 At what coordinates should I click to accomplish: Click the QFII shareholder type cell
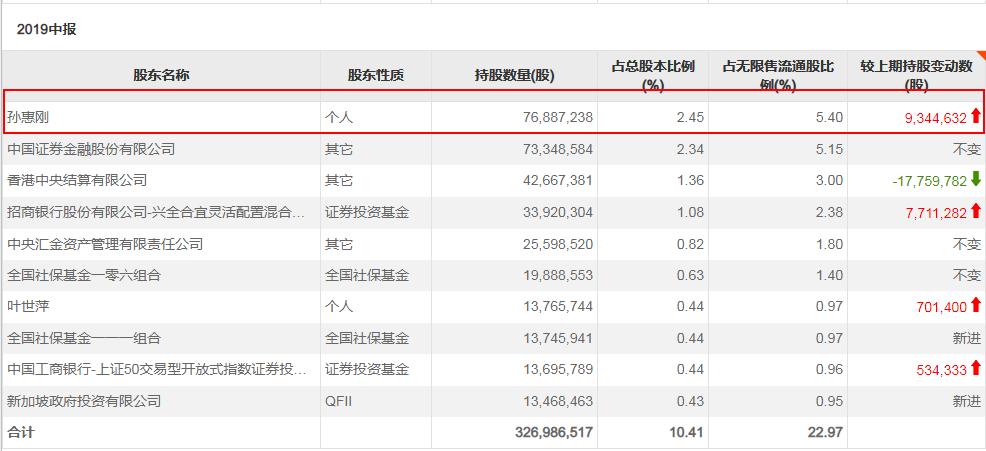(340, 401)
